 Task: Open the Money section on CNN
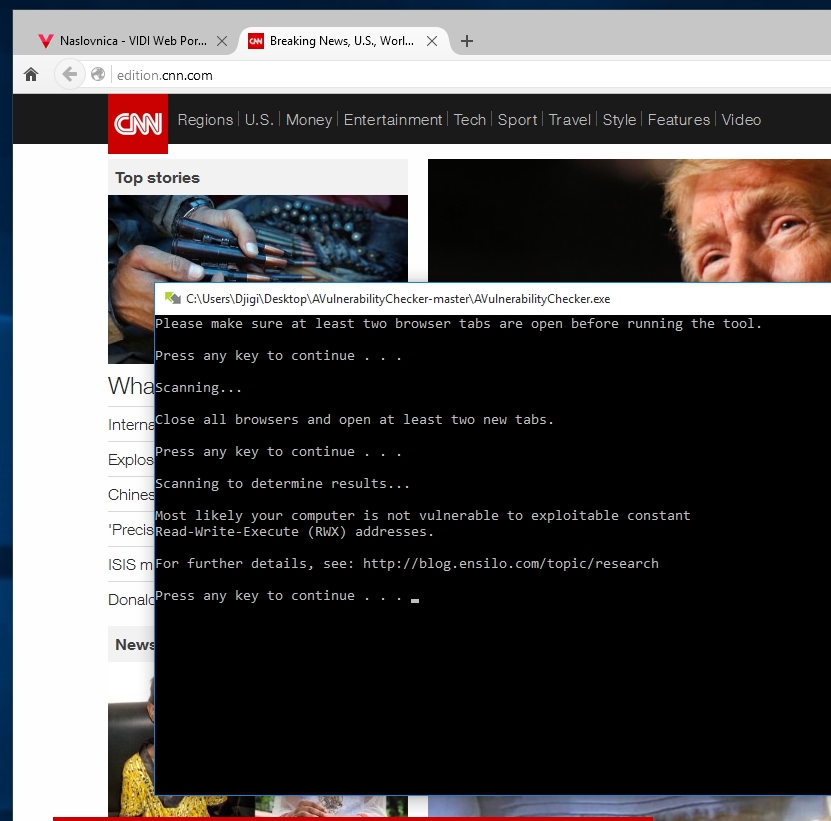pyautogui.click(x=309, y=120)
